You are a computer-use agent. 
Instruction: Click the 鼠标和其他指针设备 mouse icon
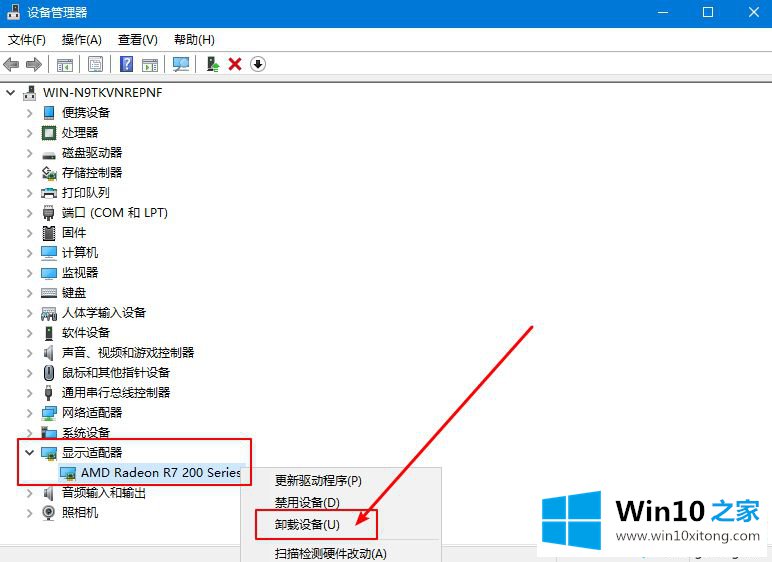49,372
